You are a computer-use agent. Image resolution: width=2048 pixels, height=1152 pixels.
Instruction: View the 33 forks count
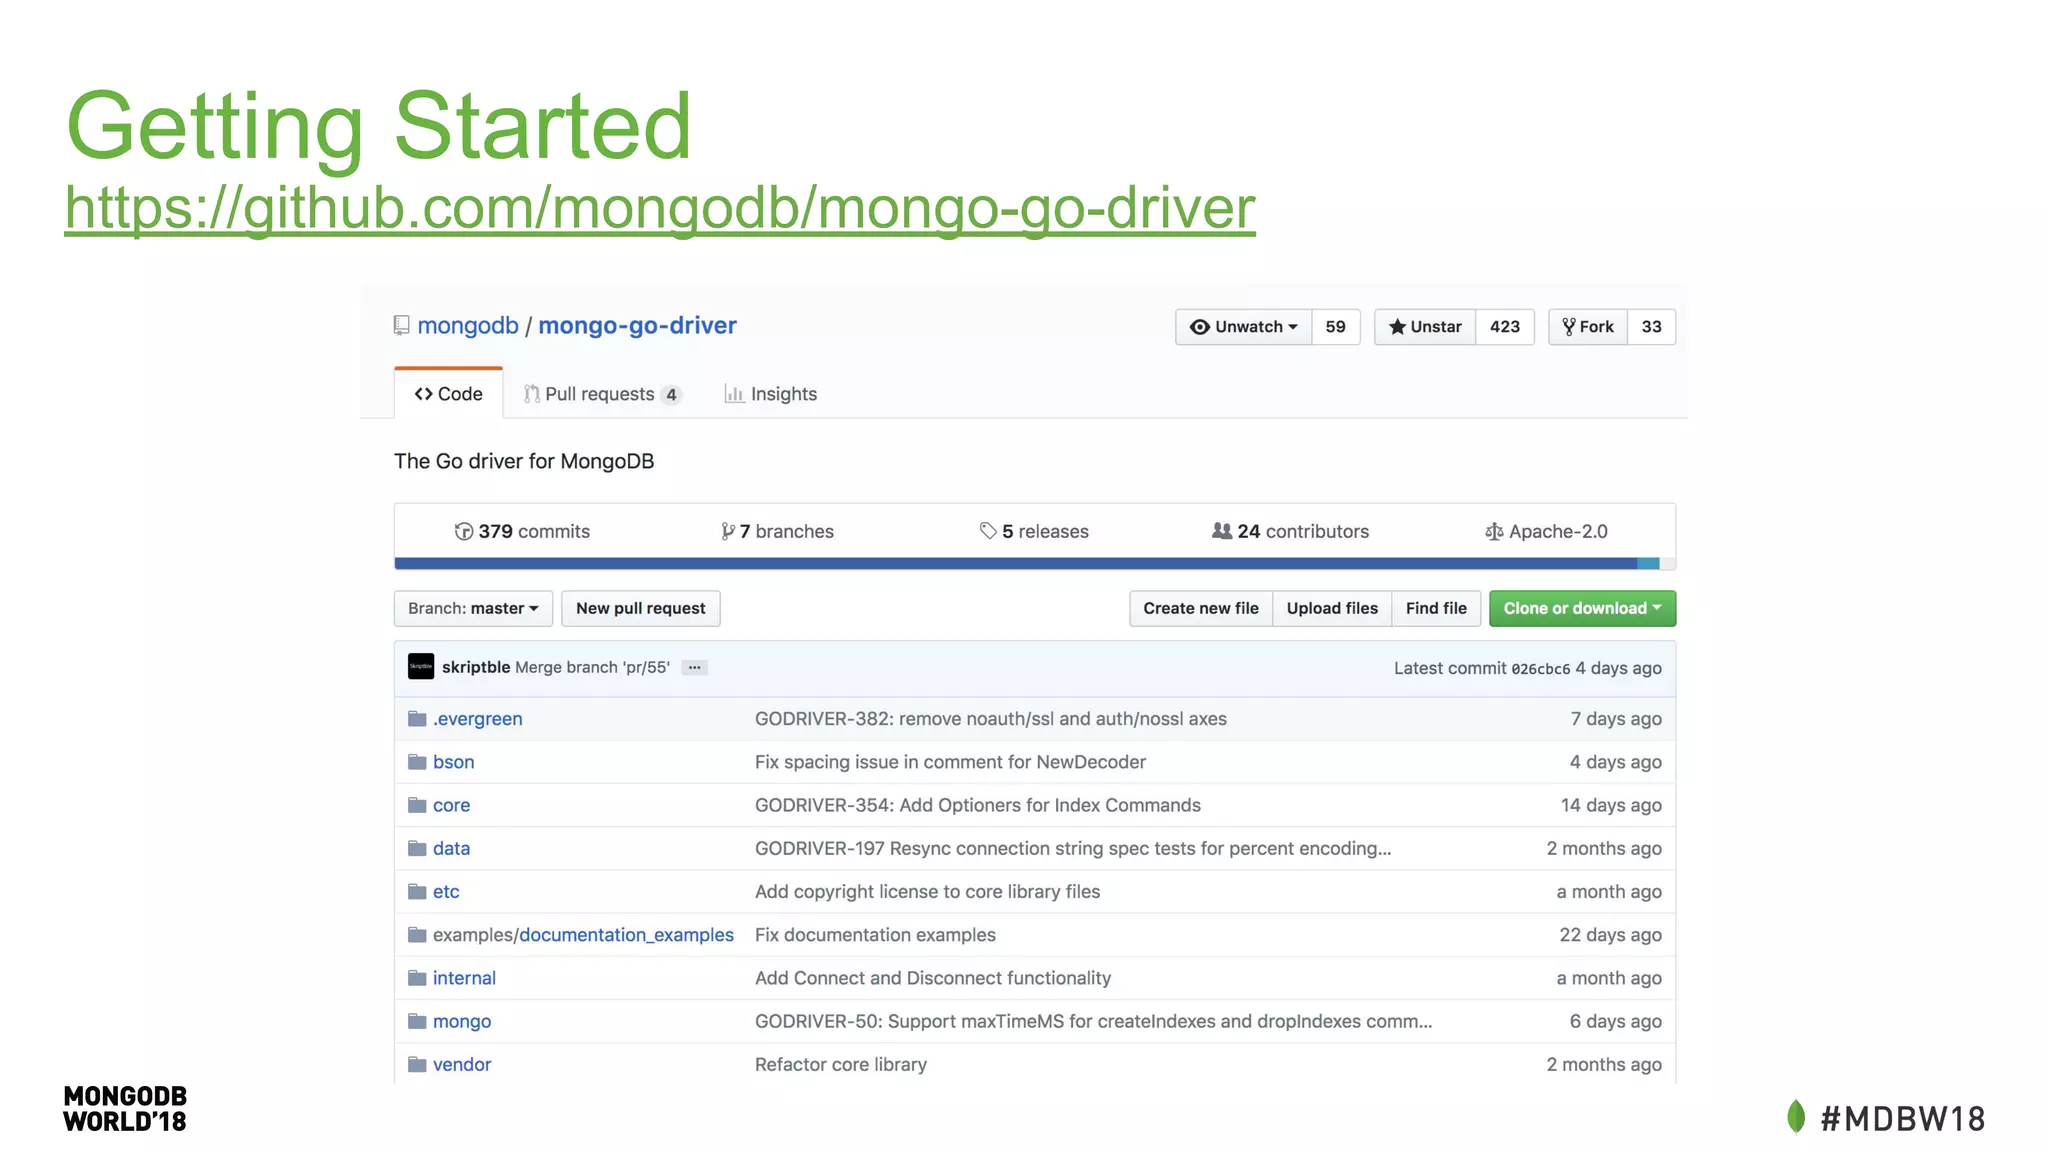coord(1651,327)
